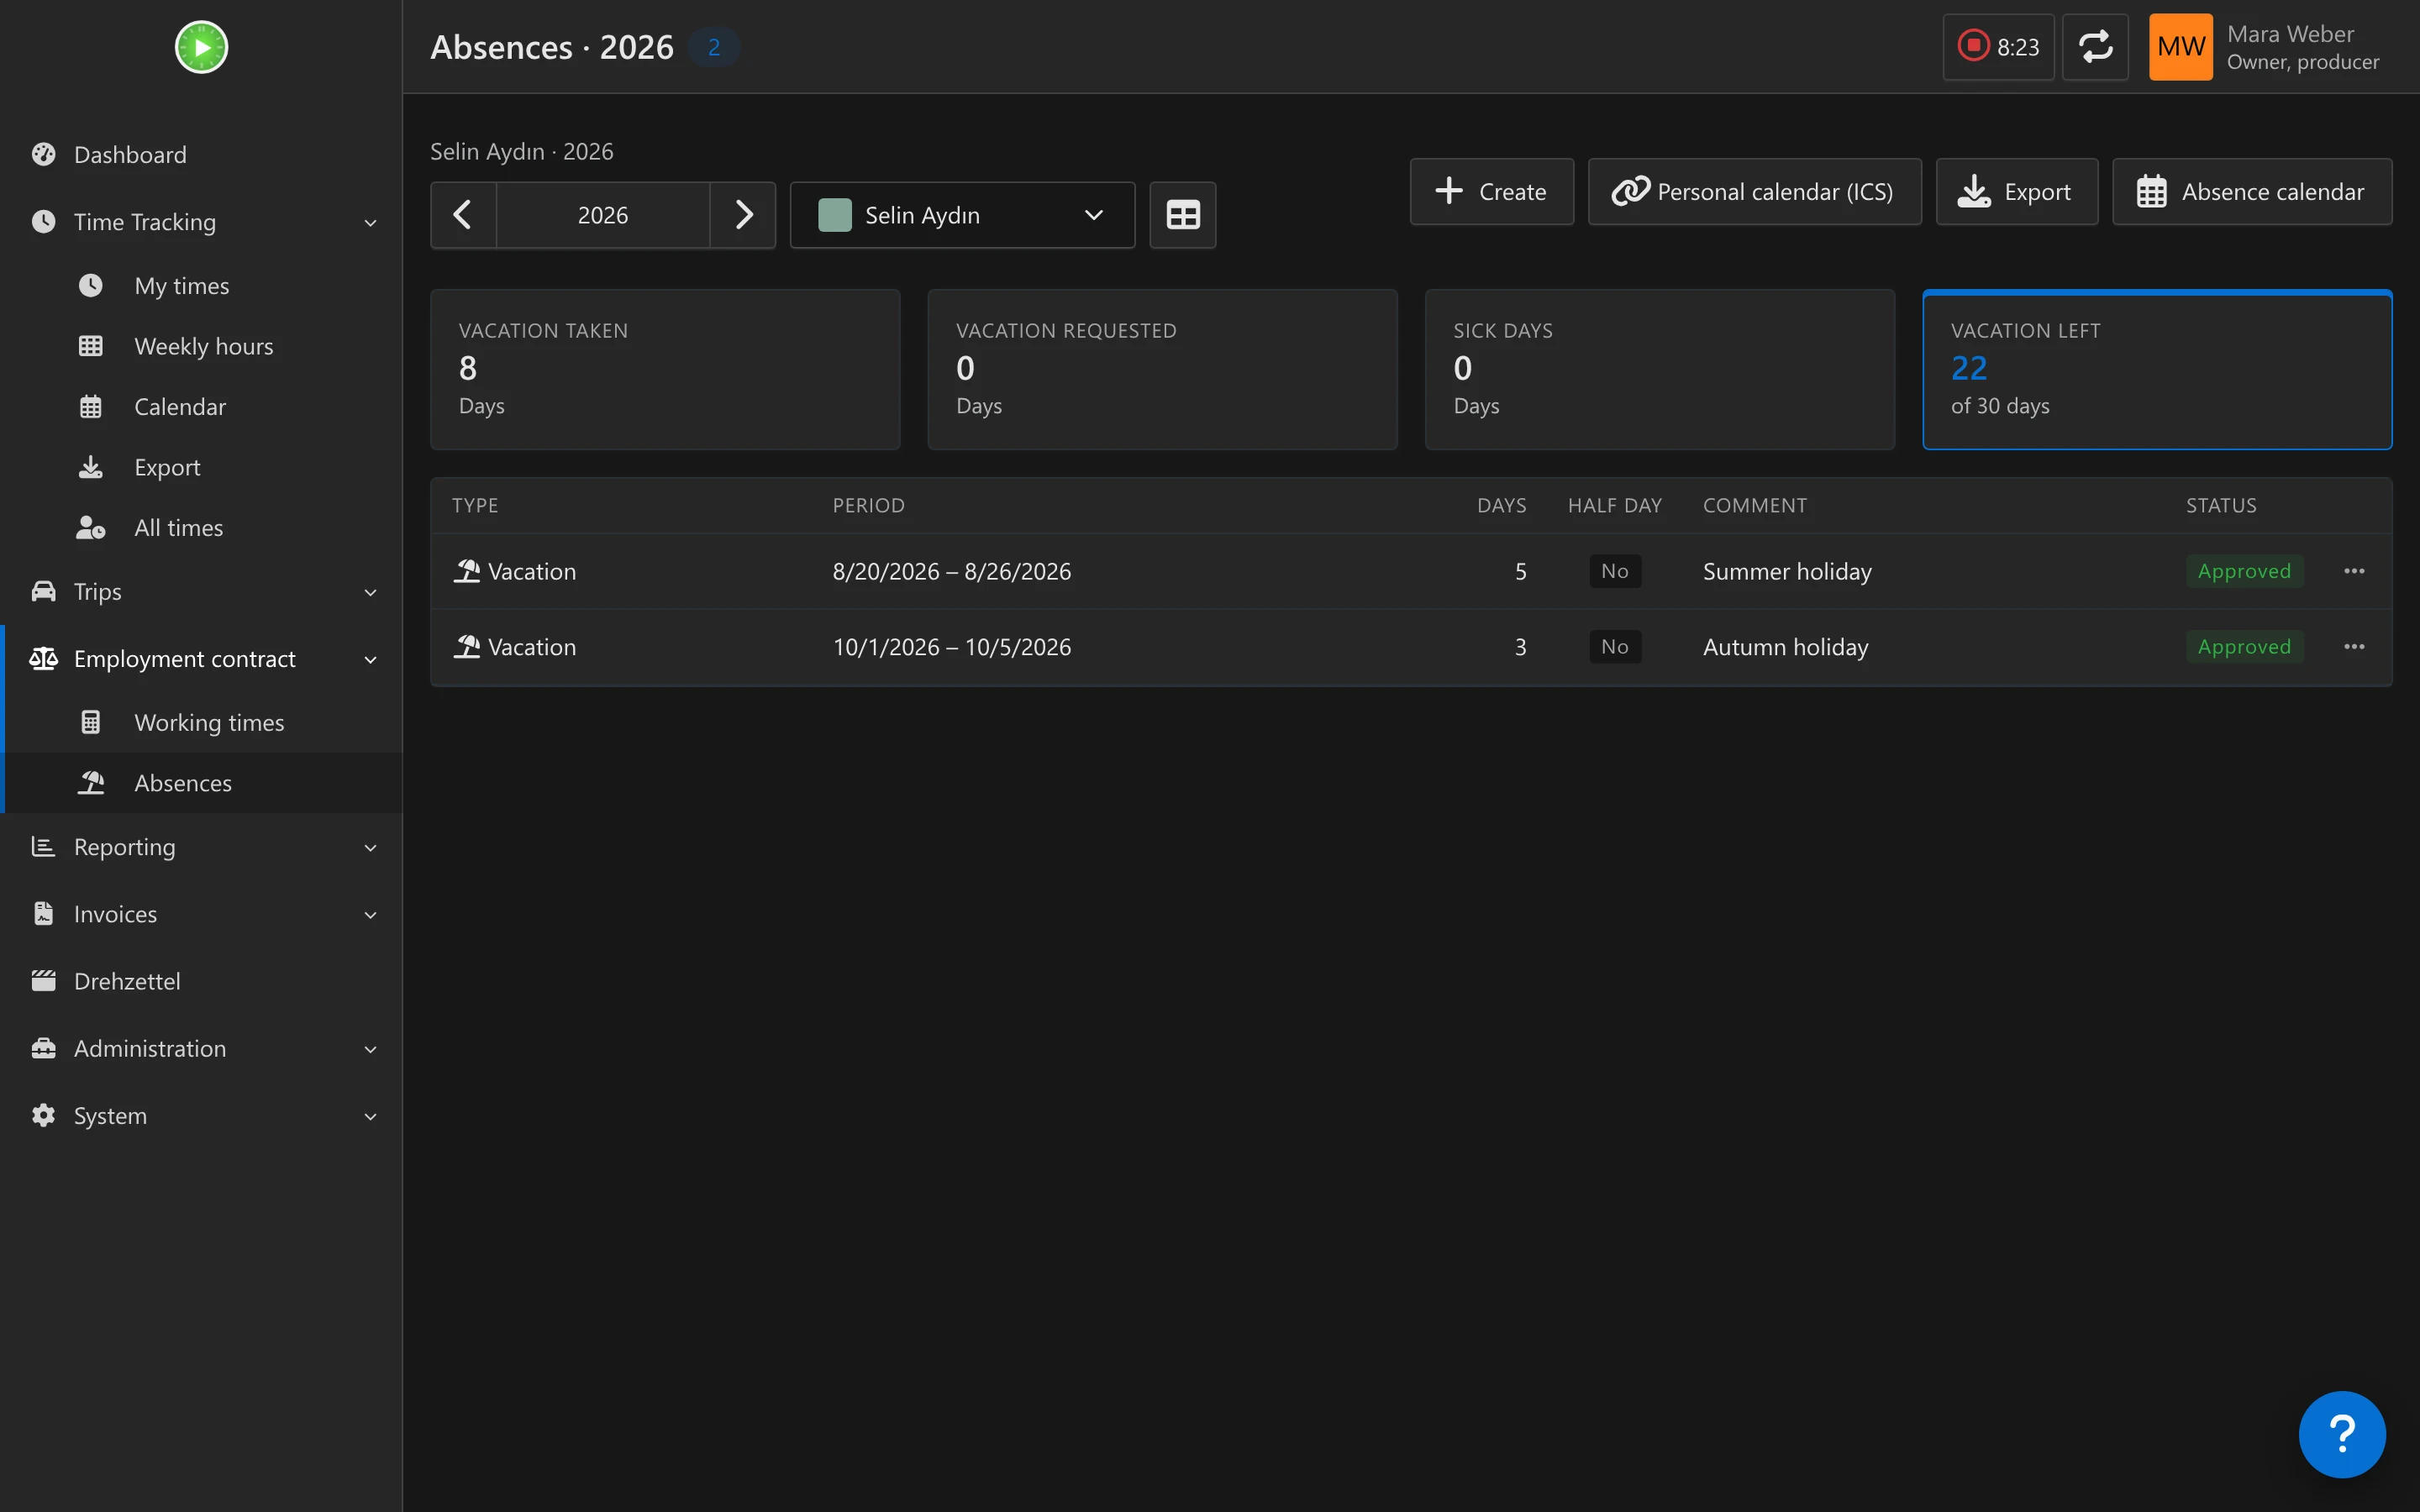The height and width of the screenshot is (1512, 2420).
Task: Click the Administration toolbox icon
Action: coord(43,1048)
